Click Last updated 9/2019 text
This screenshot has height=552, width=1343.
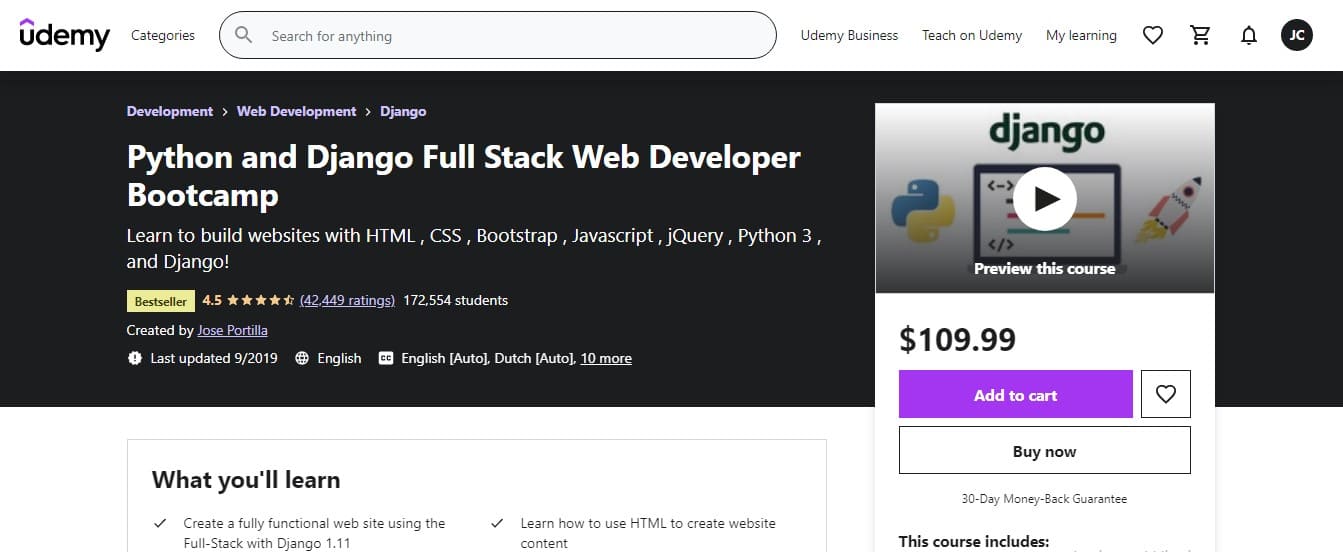pos(214,358)
